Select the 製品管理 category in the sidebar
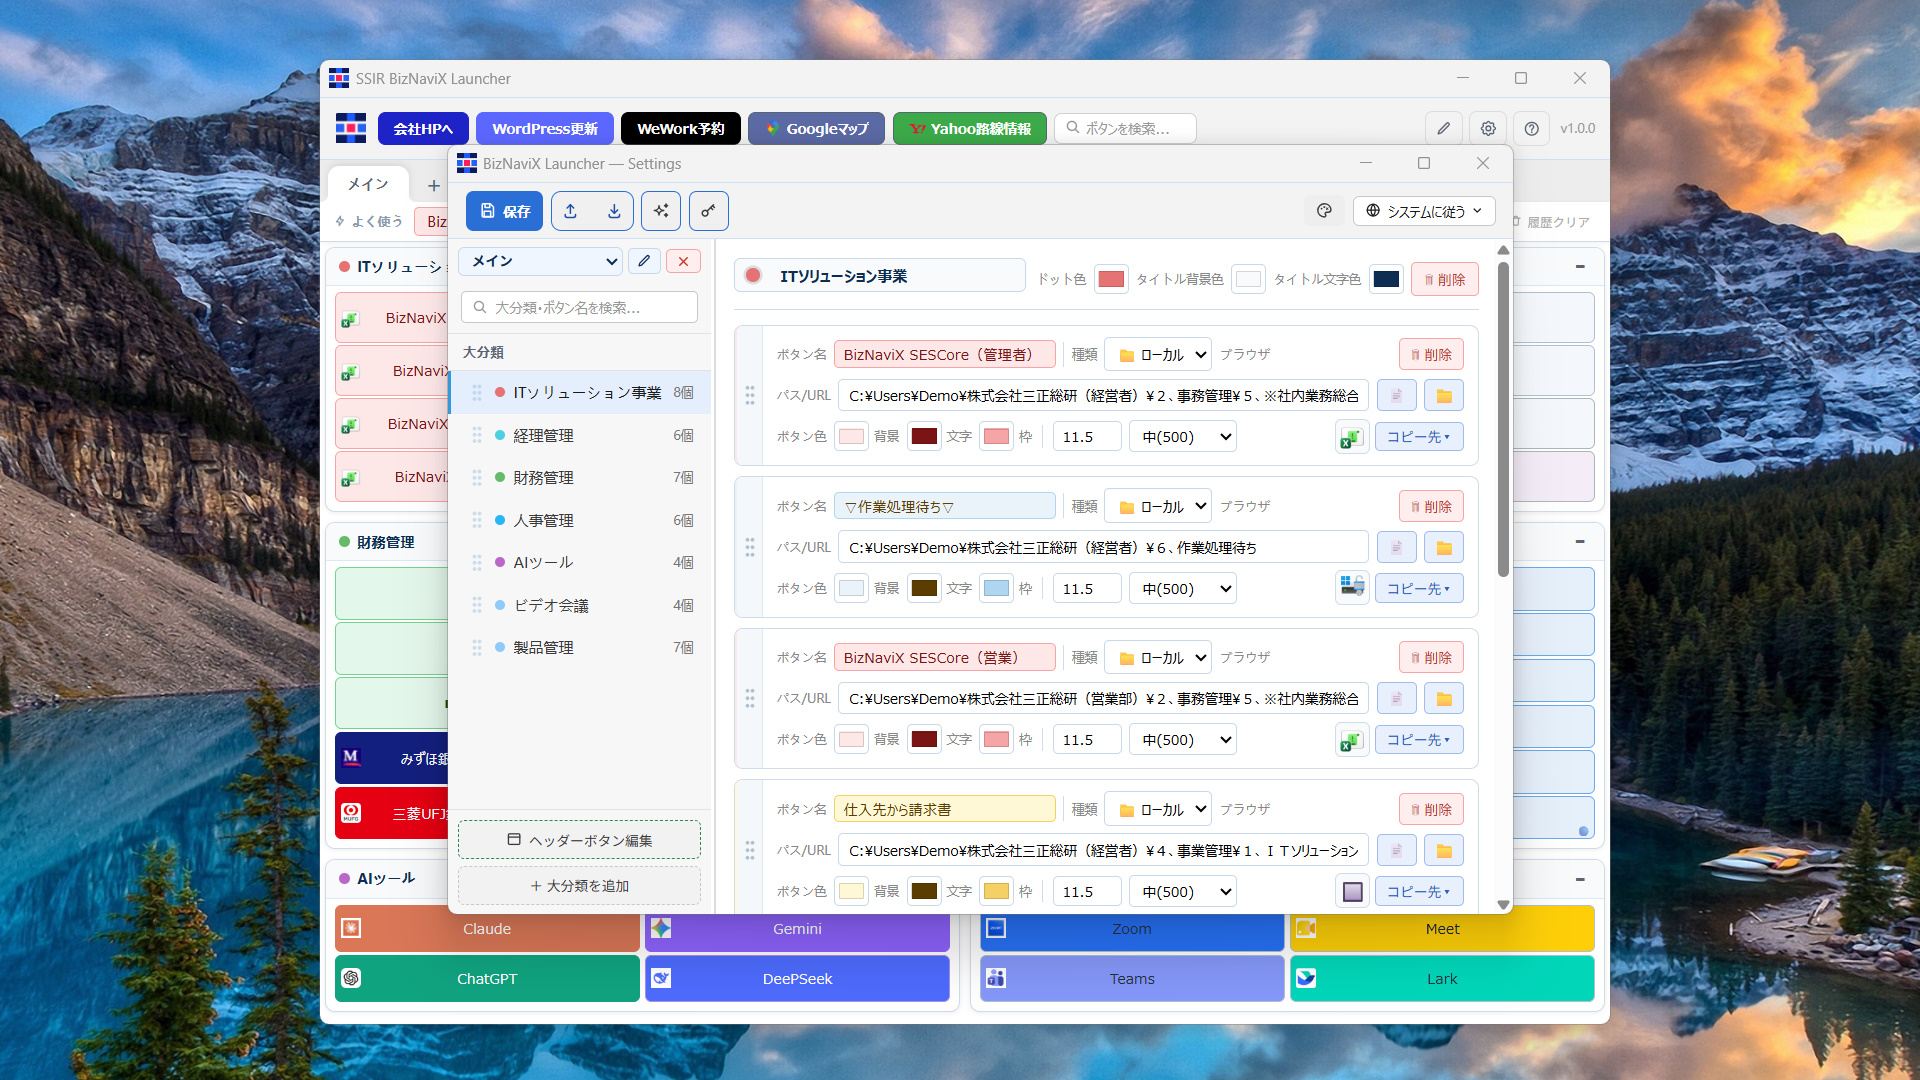The image size is (1920, 1080). (x=581, y=648)
